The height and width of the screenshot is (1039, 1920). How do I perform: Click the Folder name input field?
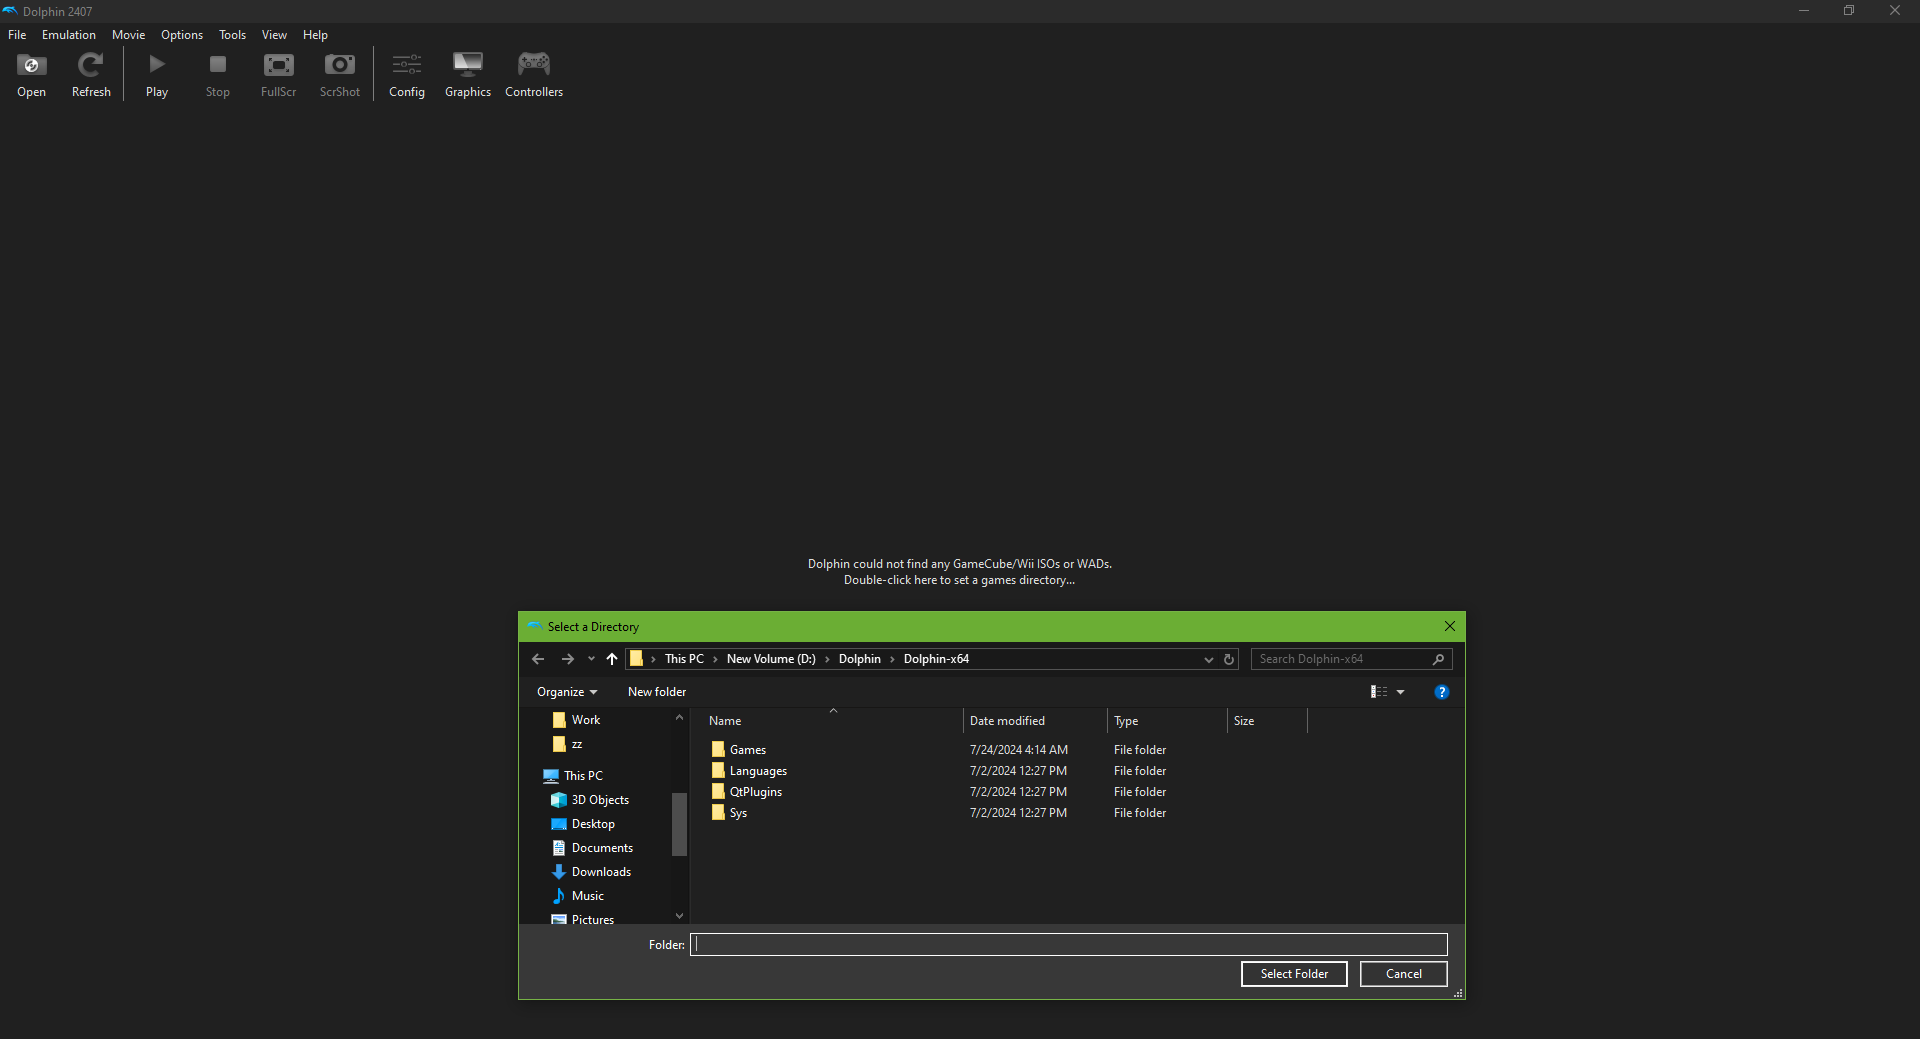point(1068,945)
